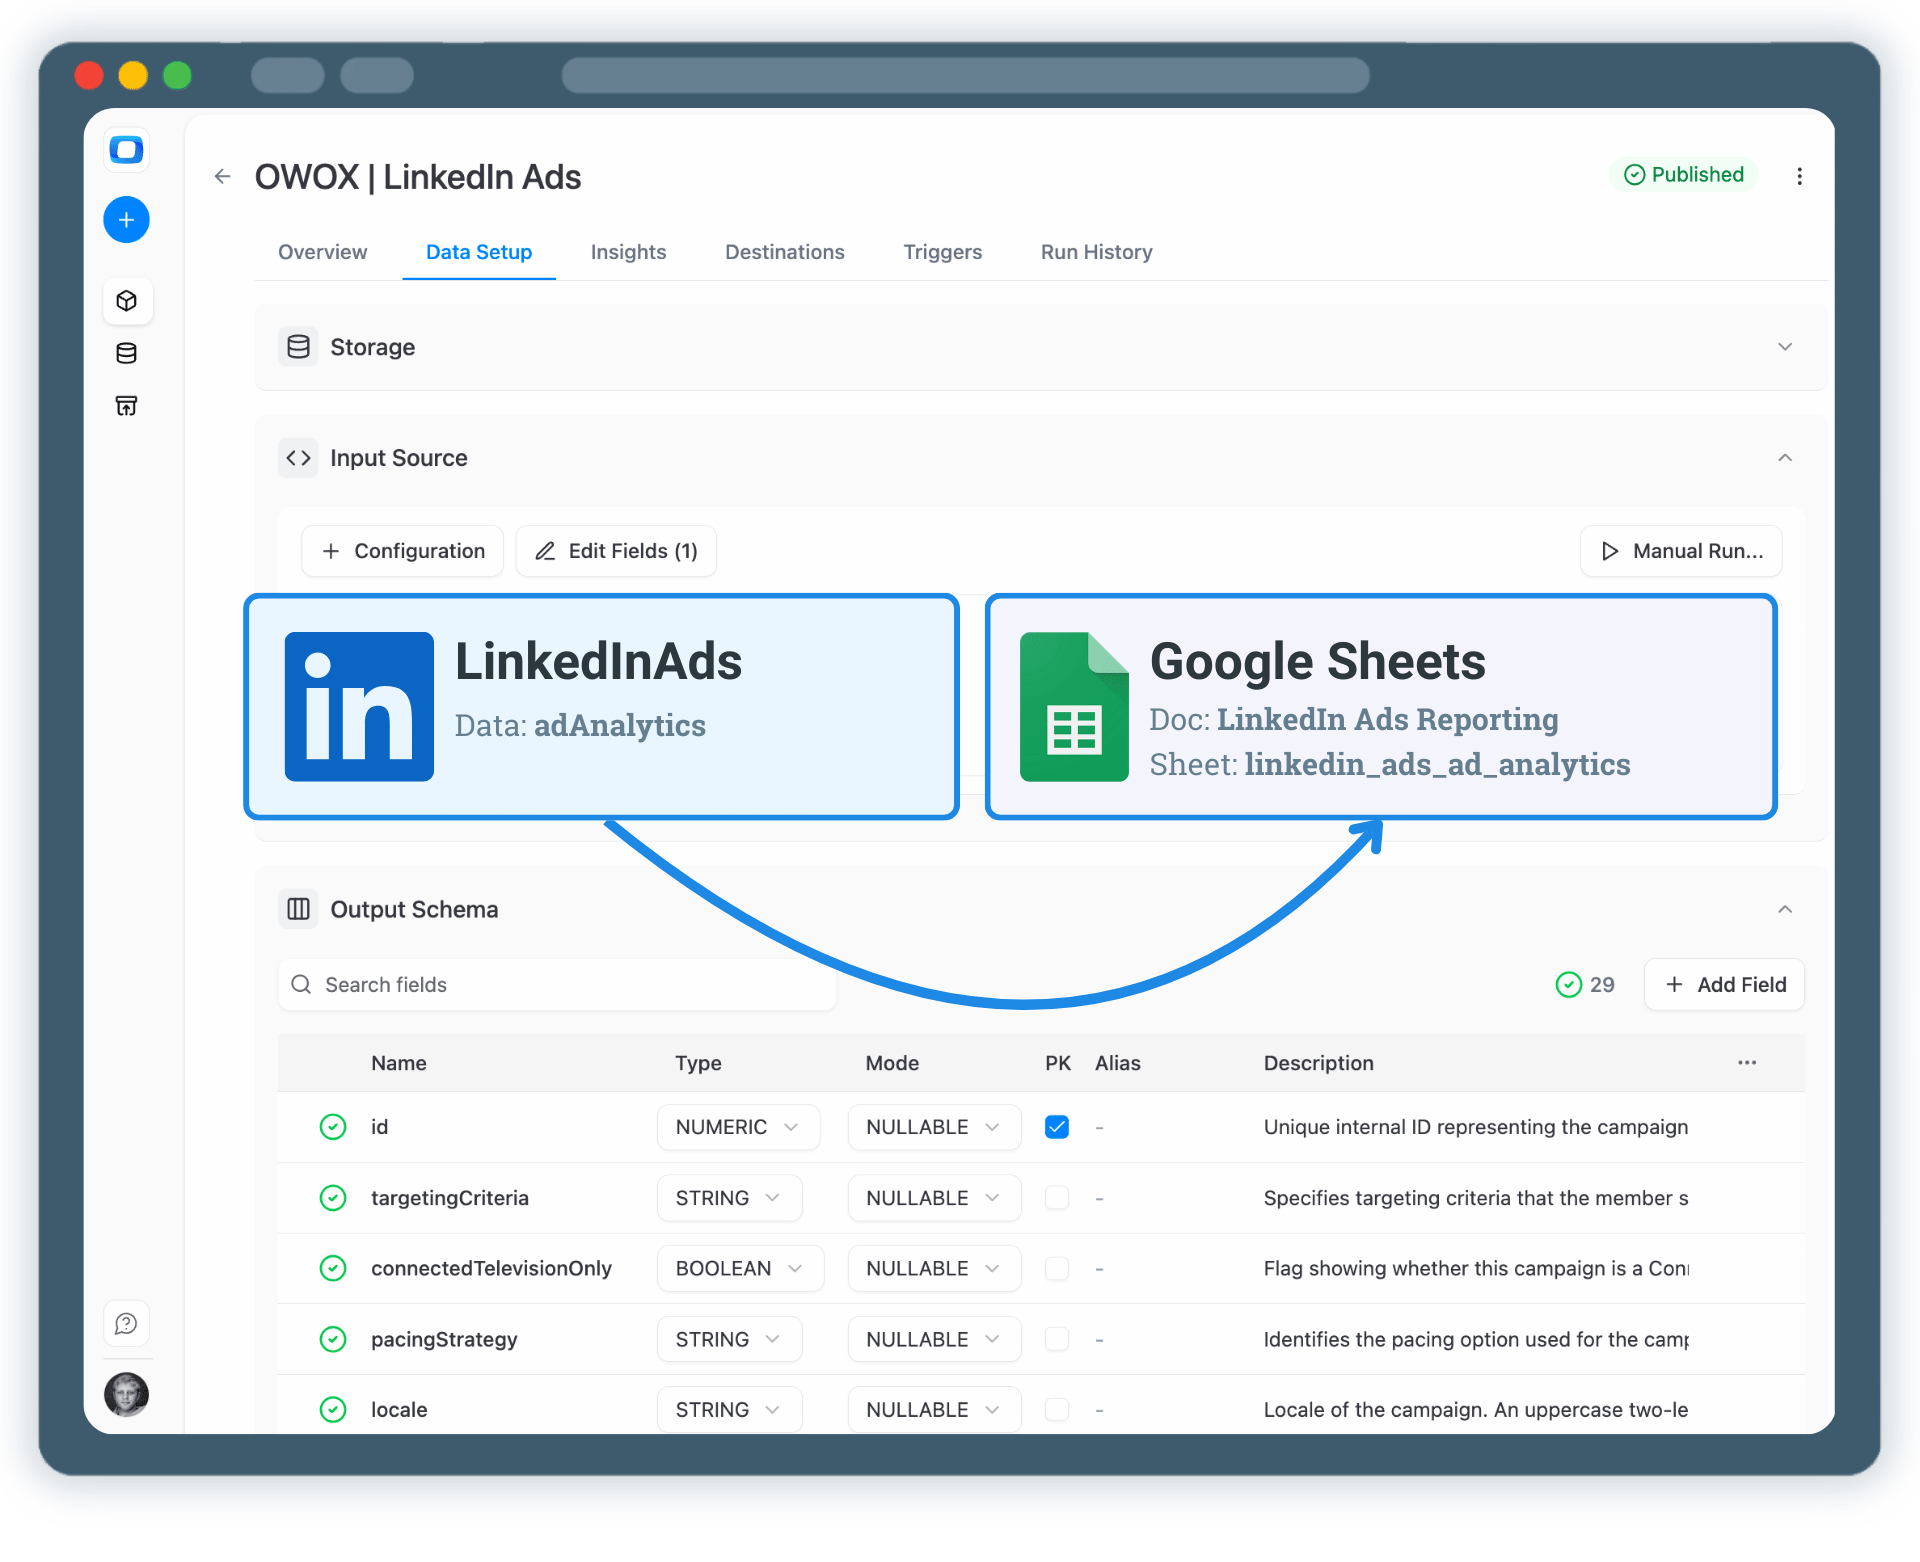Open the help chat bubble icon
This screenshot has width=1920, height=1562.
click(x=126, y=1323)
